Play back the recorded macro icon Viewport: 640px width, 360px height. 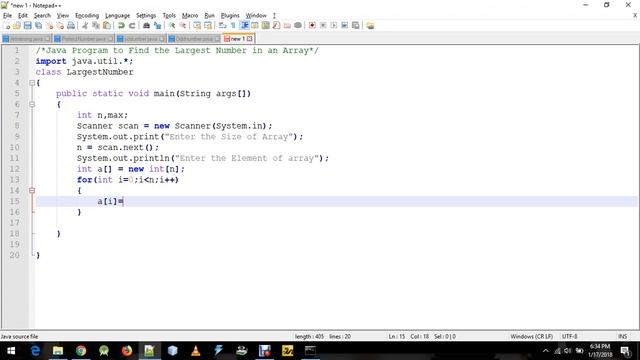[x=333, y=26]
